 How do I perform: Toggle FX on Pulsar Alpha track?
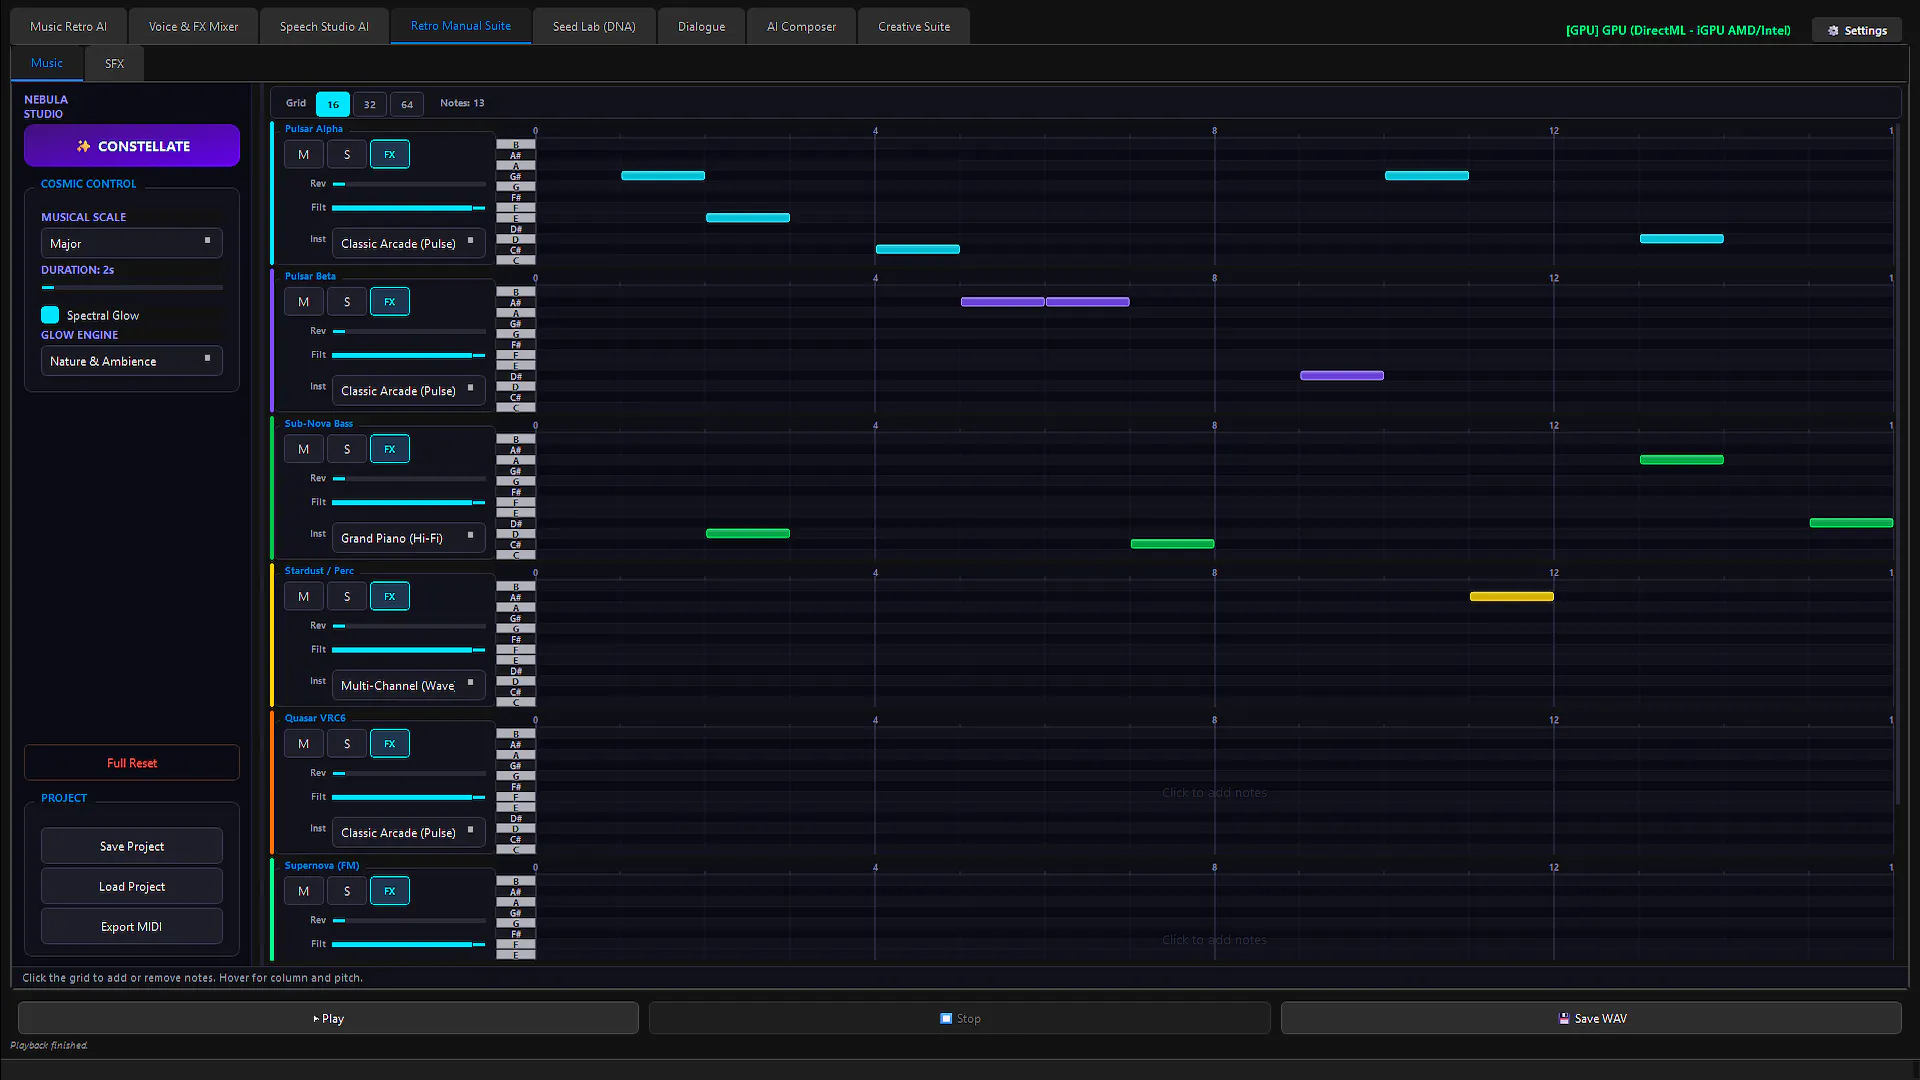click(389, 155)
